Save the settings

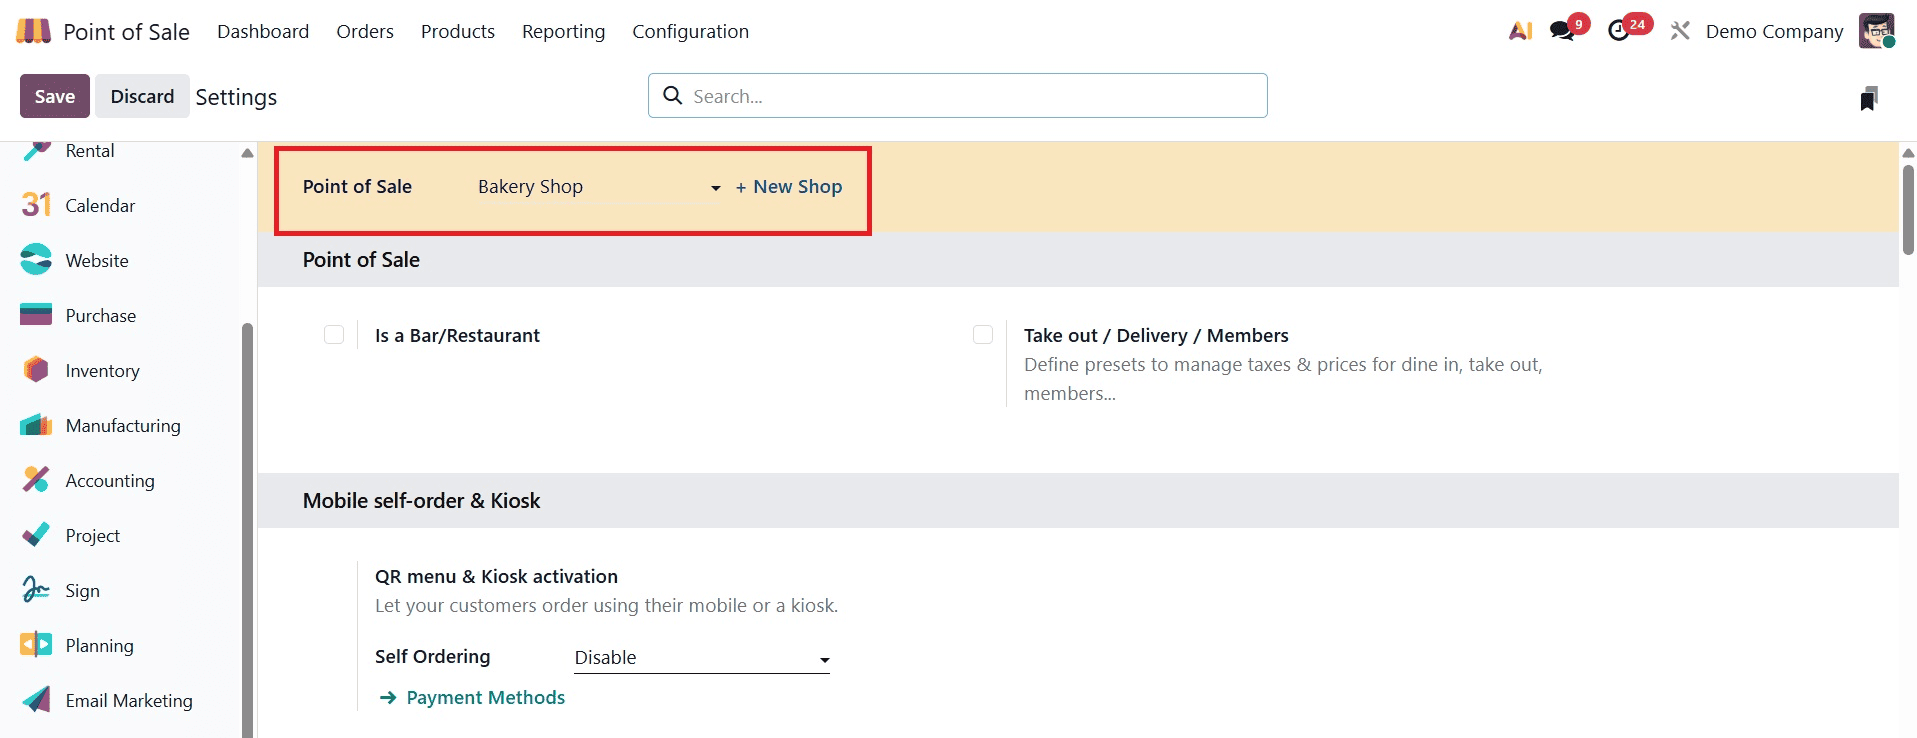click(x=55, y=96)
